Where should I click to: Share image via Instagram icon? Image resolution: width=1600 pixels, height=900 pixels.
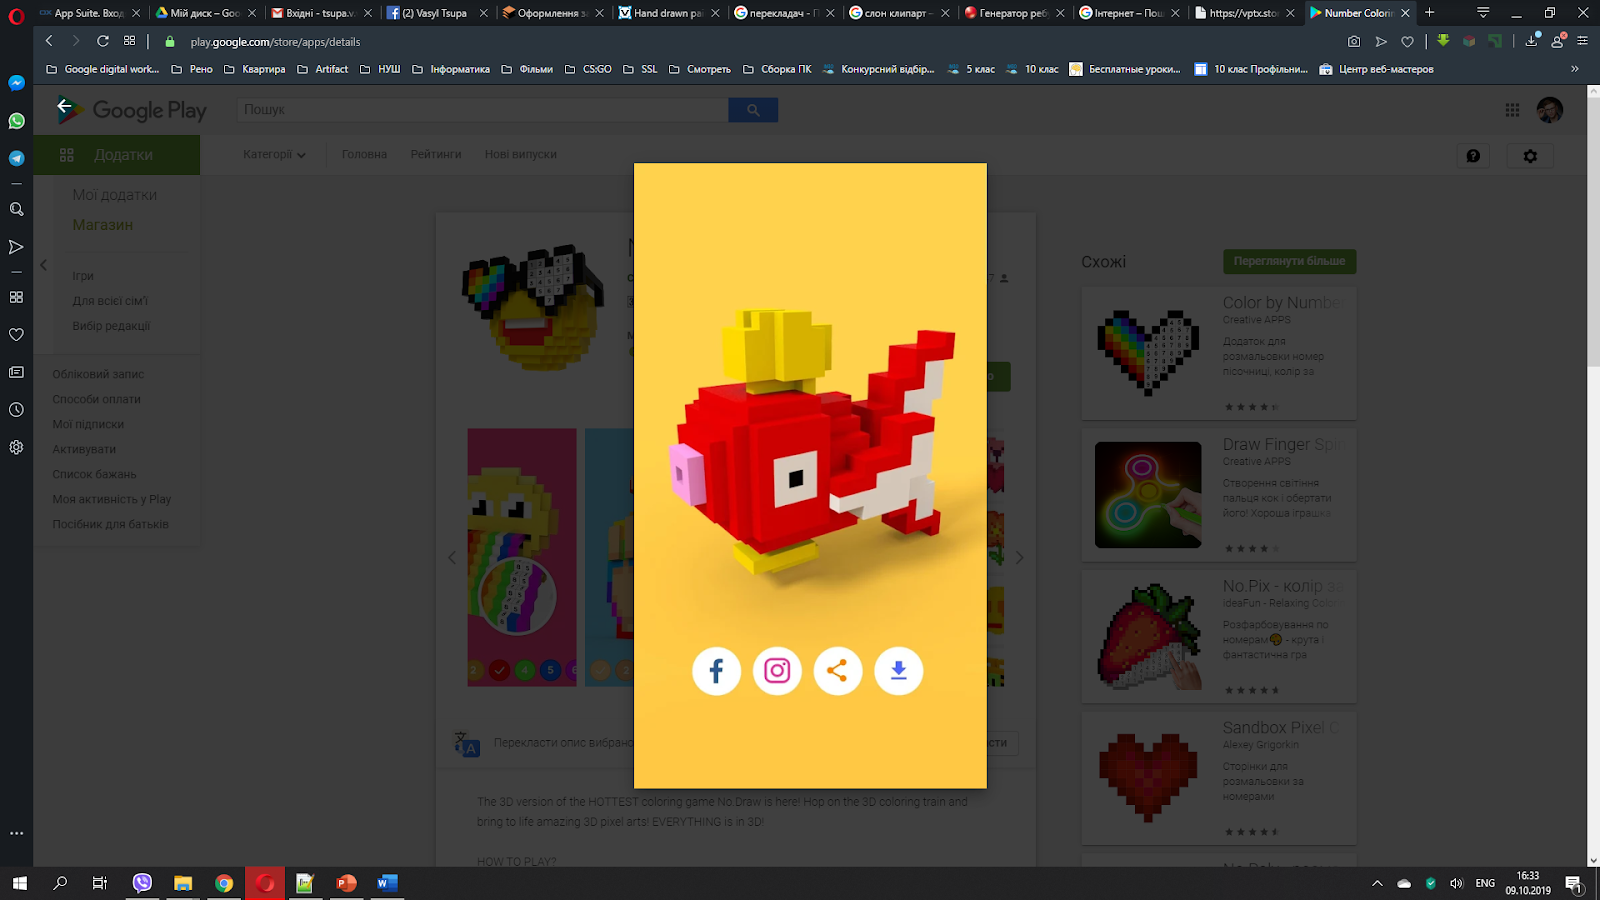[x=777, y=671]
